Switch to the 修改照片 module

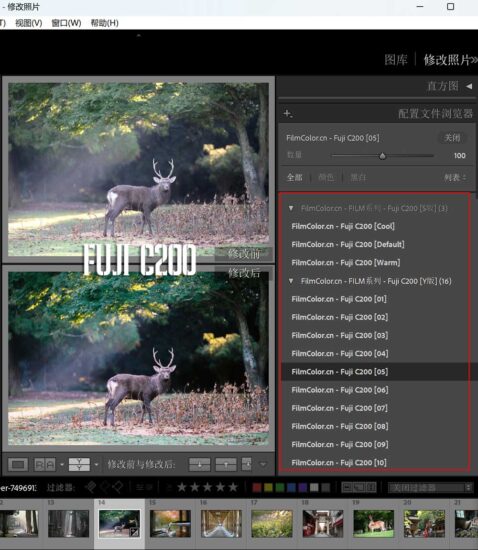point(447,60)
